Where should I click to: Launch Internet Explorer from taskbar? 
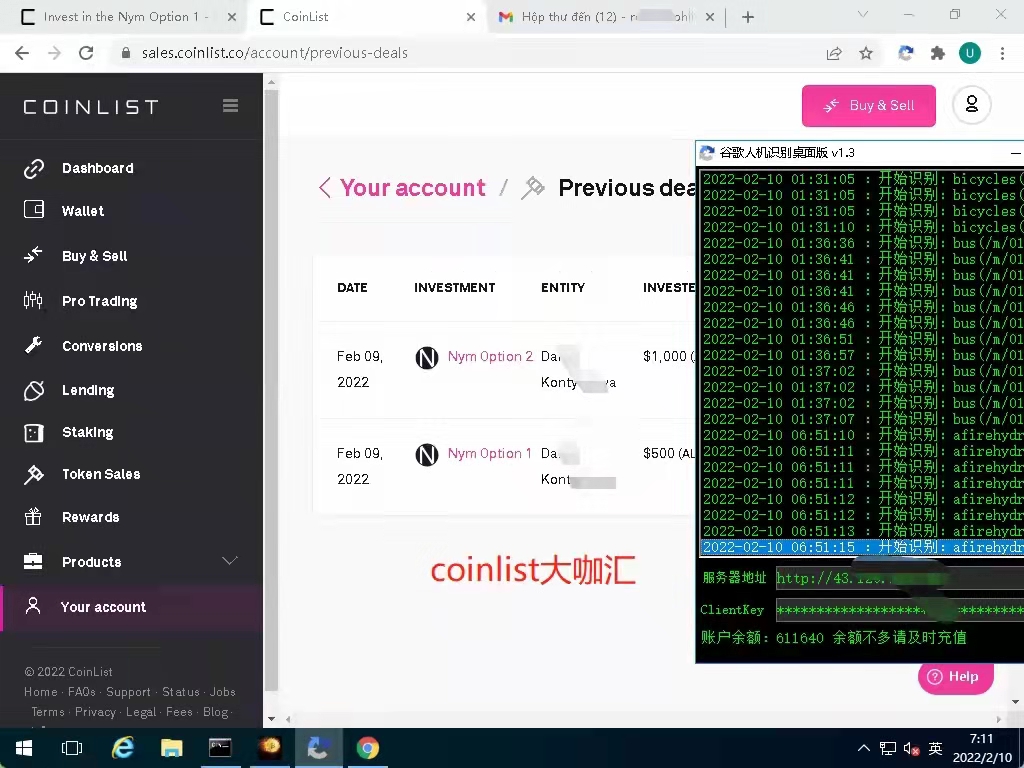click(122, 748)
